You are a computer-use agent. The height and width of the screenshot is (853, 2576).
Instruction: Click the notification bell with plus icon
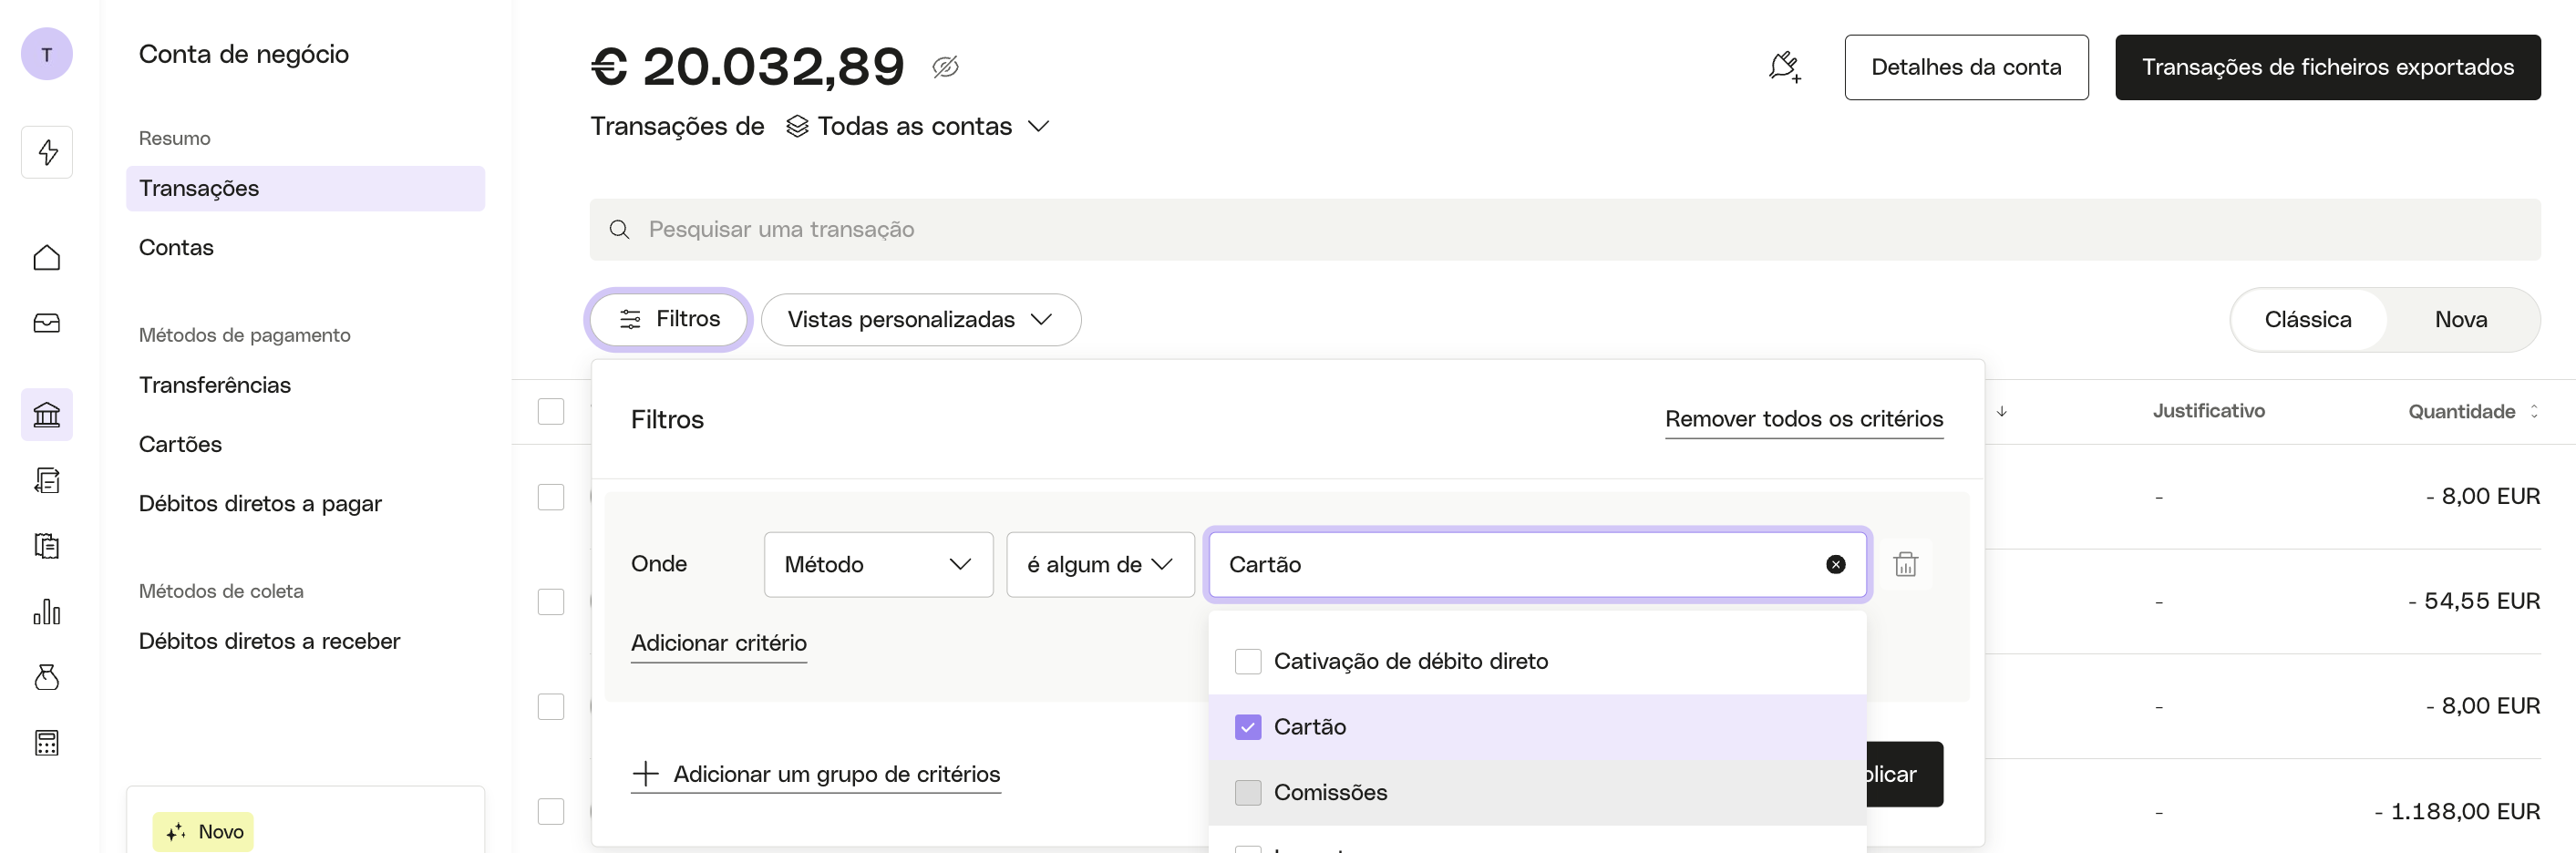coord(1784,67)
